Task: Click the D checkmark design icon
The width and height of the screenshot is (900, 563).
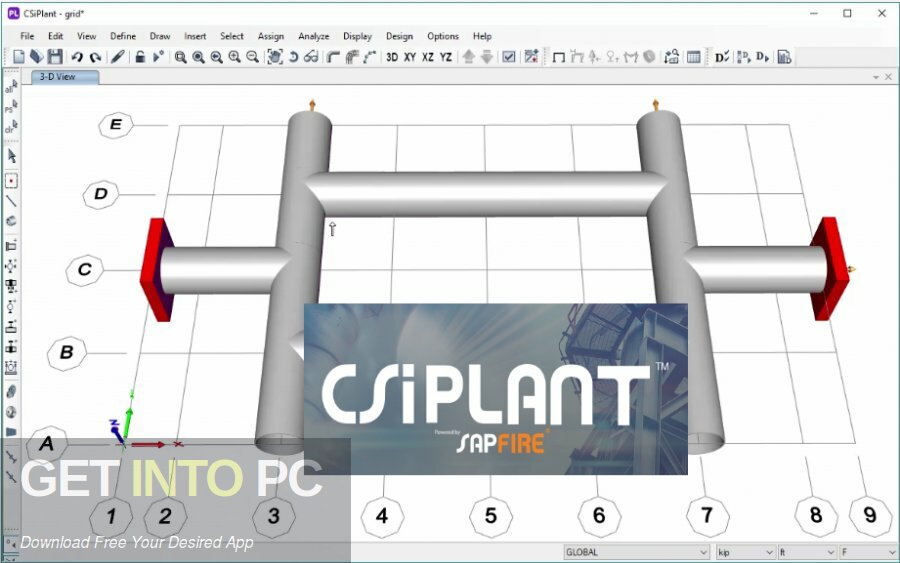Action: pos(721,57)
